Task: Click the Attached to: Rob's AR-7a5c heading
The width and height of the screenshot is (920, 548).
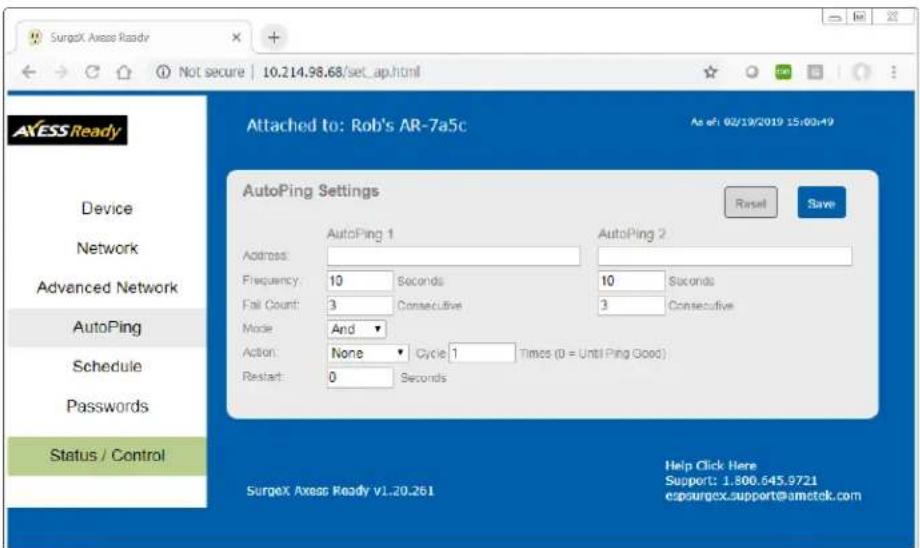Action: (x=356, y=126)
